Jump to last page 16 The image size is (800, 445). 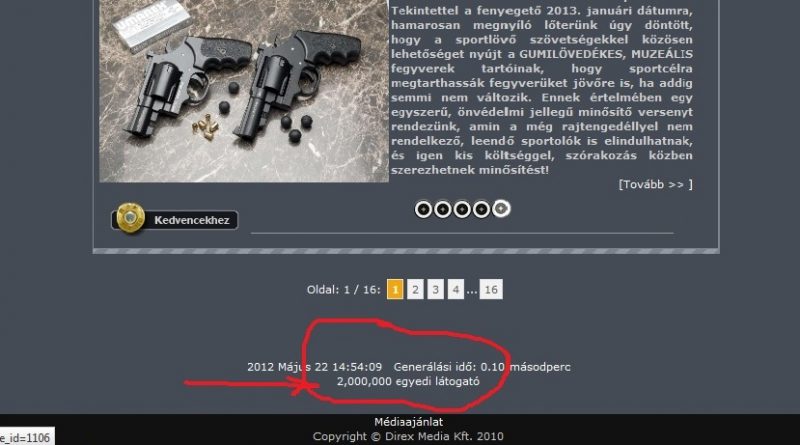491,289
